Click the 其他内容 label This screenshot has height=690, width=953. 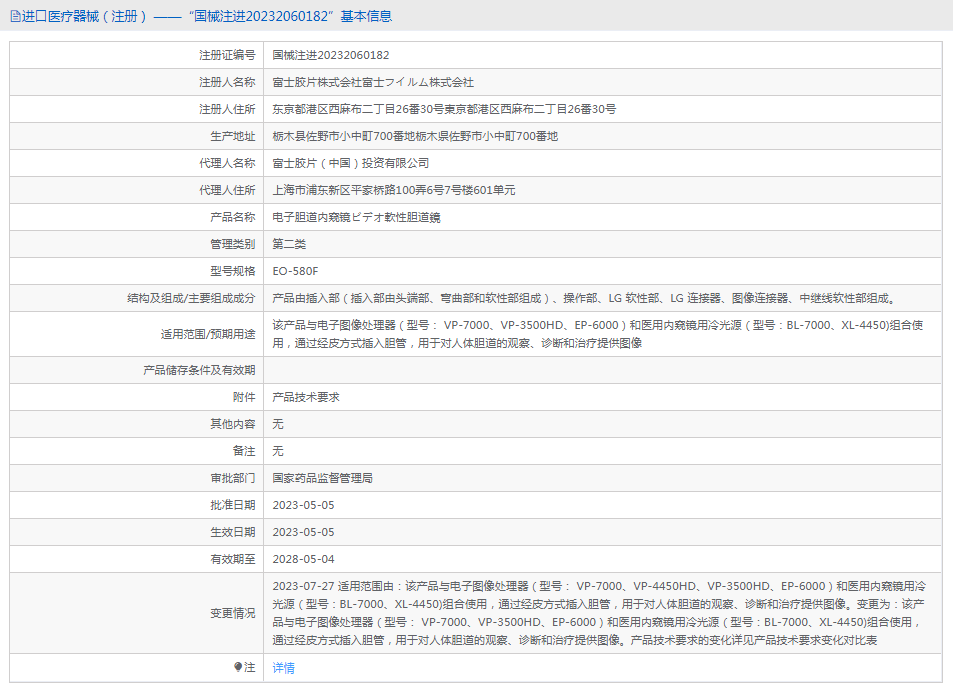[x=233, y=424]
